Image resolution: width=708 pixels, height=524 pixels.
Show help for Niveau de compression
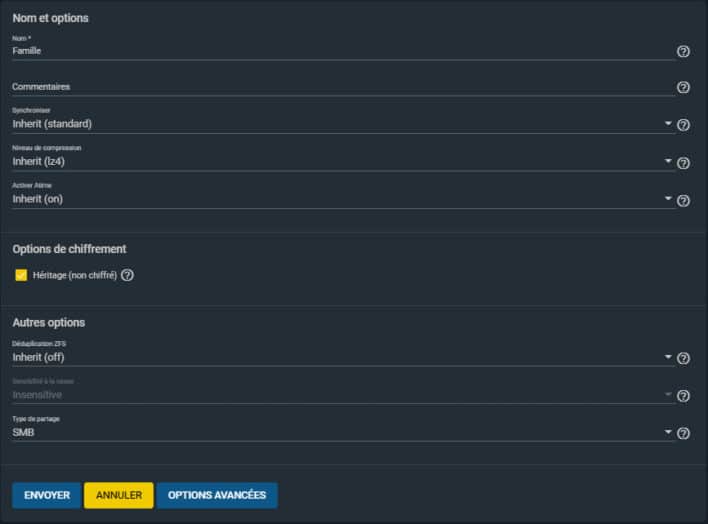click(x=683, y=163)
